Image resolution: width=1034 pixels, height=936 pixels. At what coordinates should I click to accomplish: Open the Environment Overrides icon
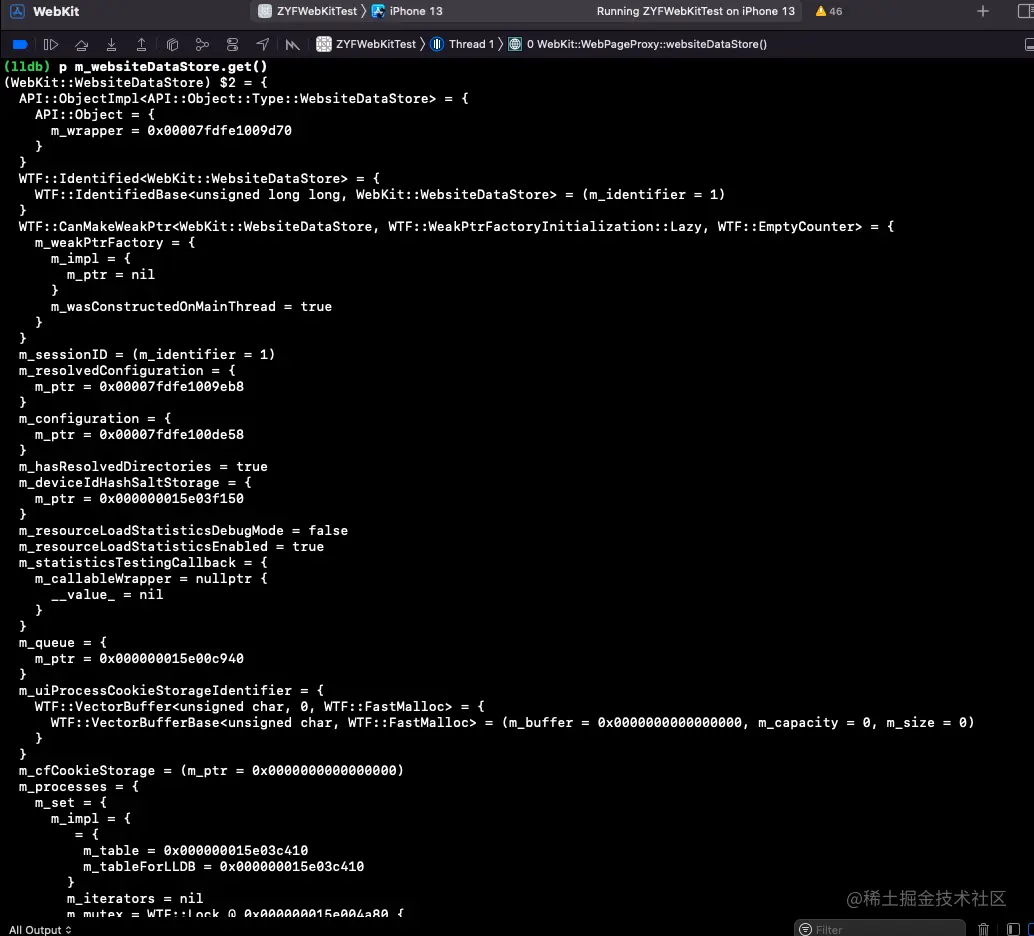click(x=232, y=44)
